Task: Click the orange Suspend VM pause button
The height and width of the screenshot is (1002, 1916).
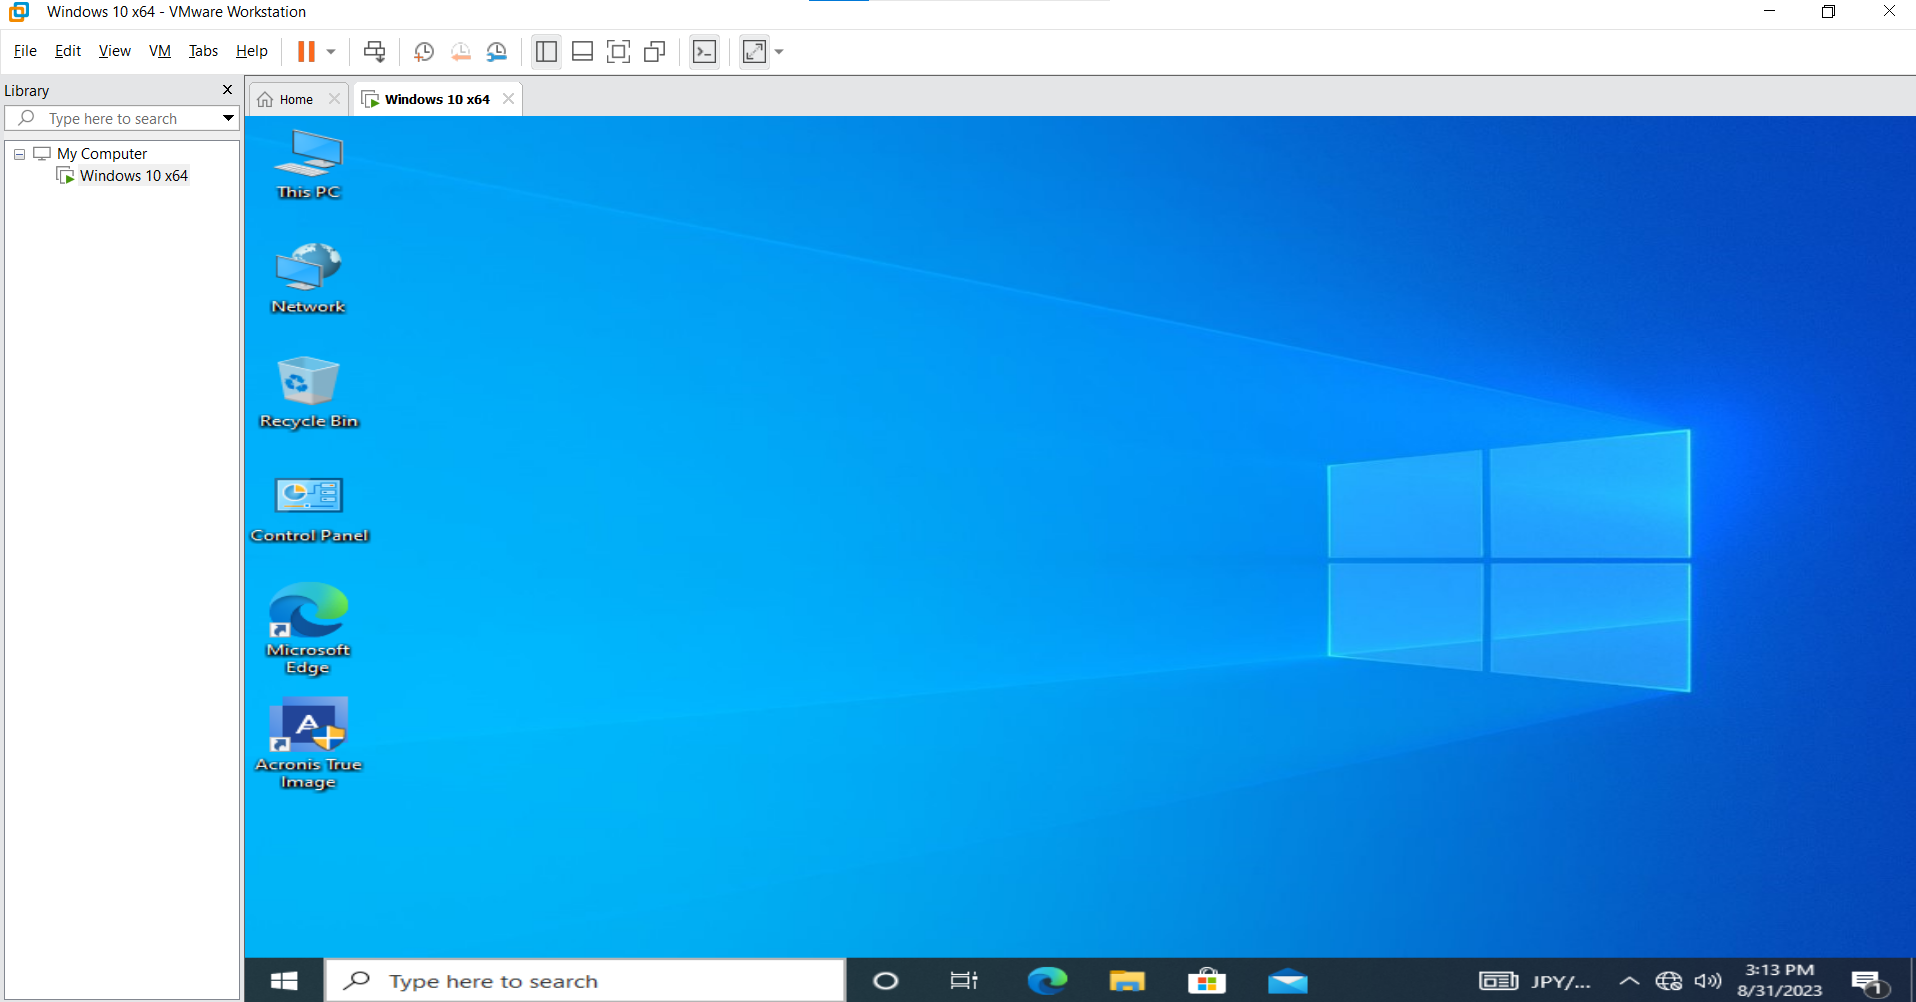Action: pyautogui.click(x=306, y=51)
